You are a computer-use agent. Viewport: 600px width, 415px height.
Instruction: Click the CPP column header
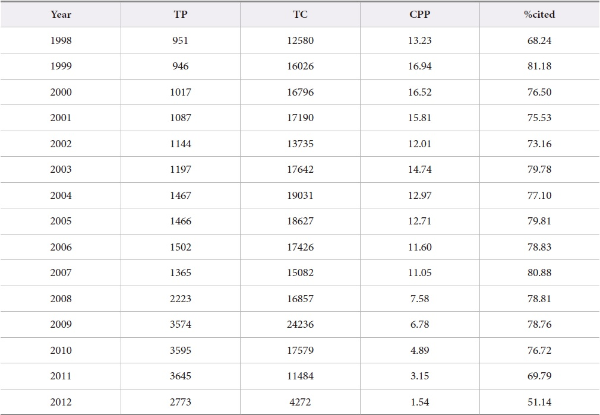(x=420, y=15)
